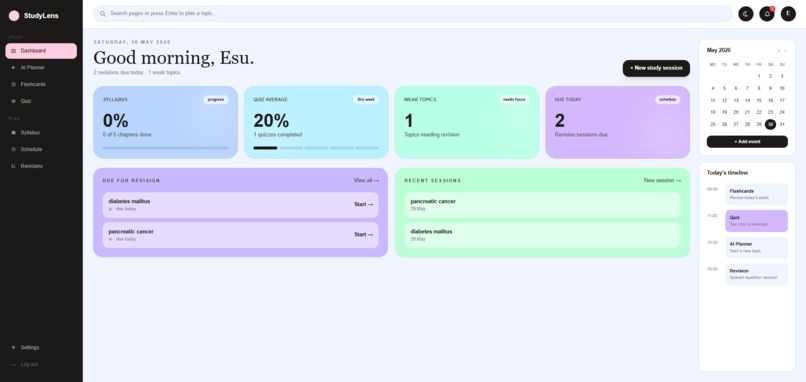Open Schedule in the sidebar
Viewport: 806px width, 382px height.
tap(41, 150)
